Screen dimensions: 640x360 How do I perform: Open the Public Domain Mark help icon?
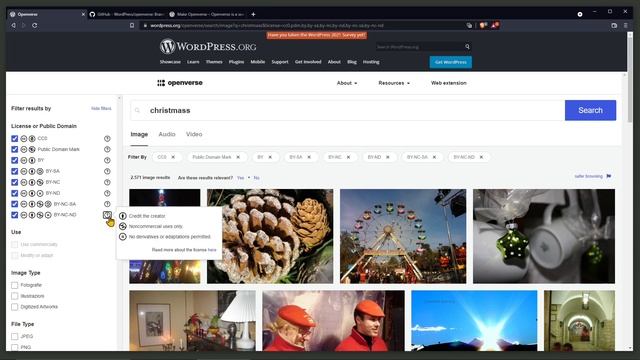[107, 149]
